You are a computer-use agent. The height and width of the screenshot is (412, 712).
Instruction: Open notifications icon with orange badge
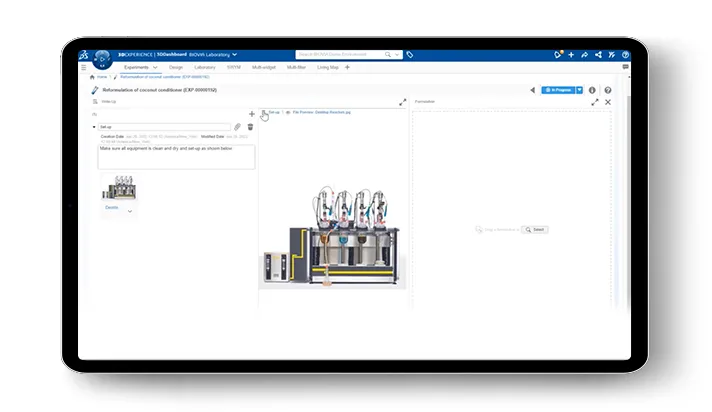point(558,55)
